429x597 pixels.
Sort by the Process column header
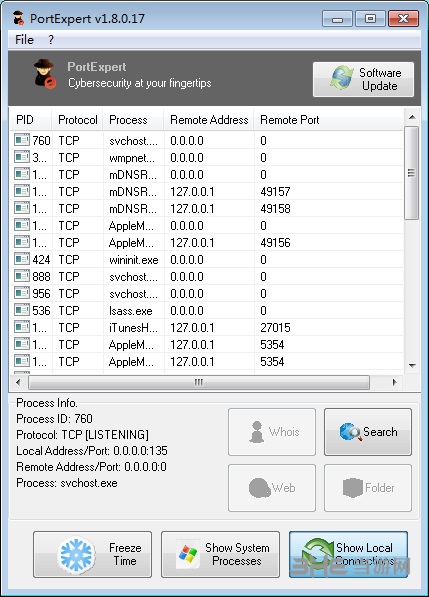[x=133, y=120]
